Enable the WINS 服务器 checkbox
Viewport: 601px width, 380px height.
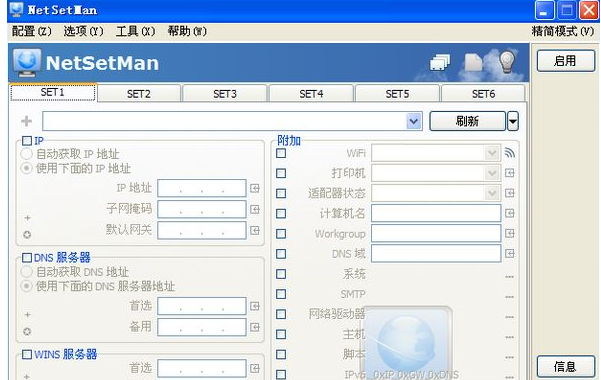click(27, 354)
